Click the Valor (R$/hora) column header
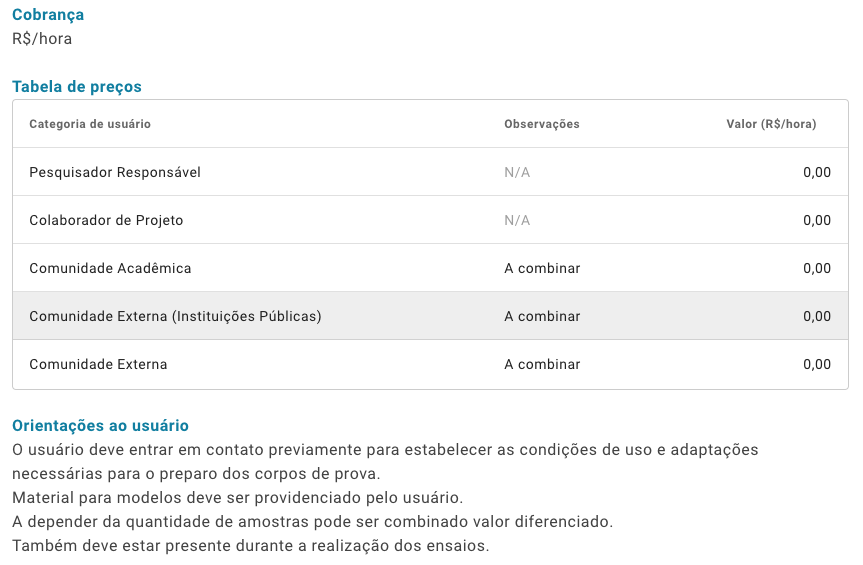The width and height of the screenshot is (863, 565). [771, 124]
